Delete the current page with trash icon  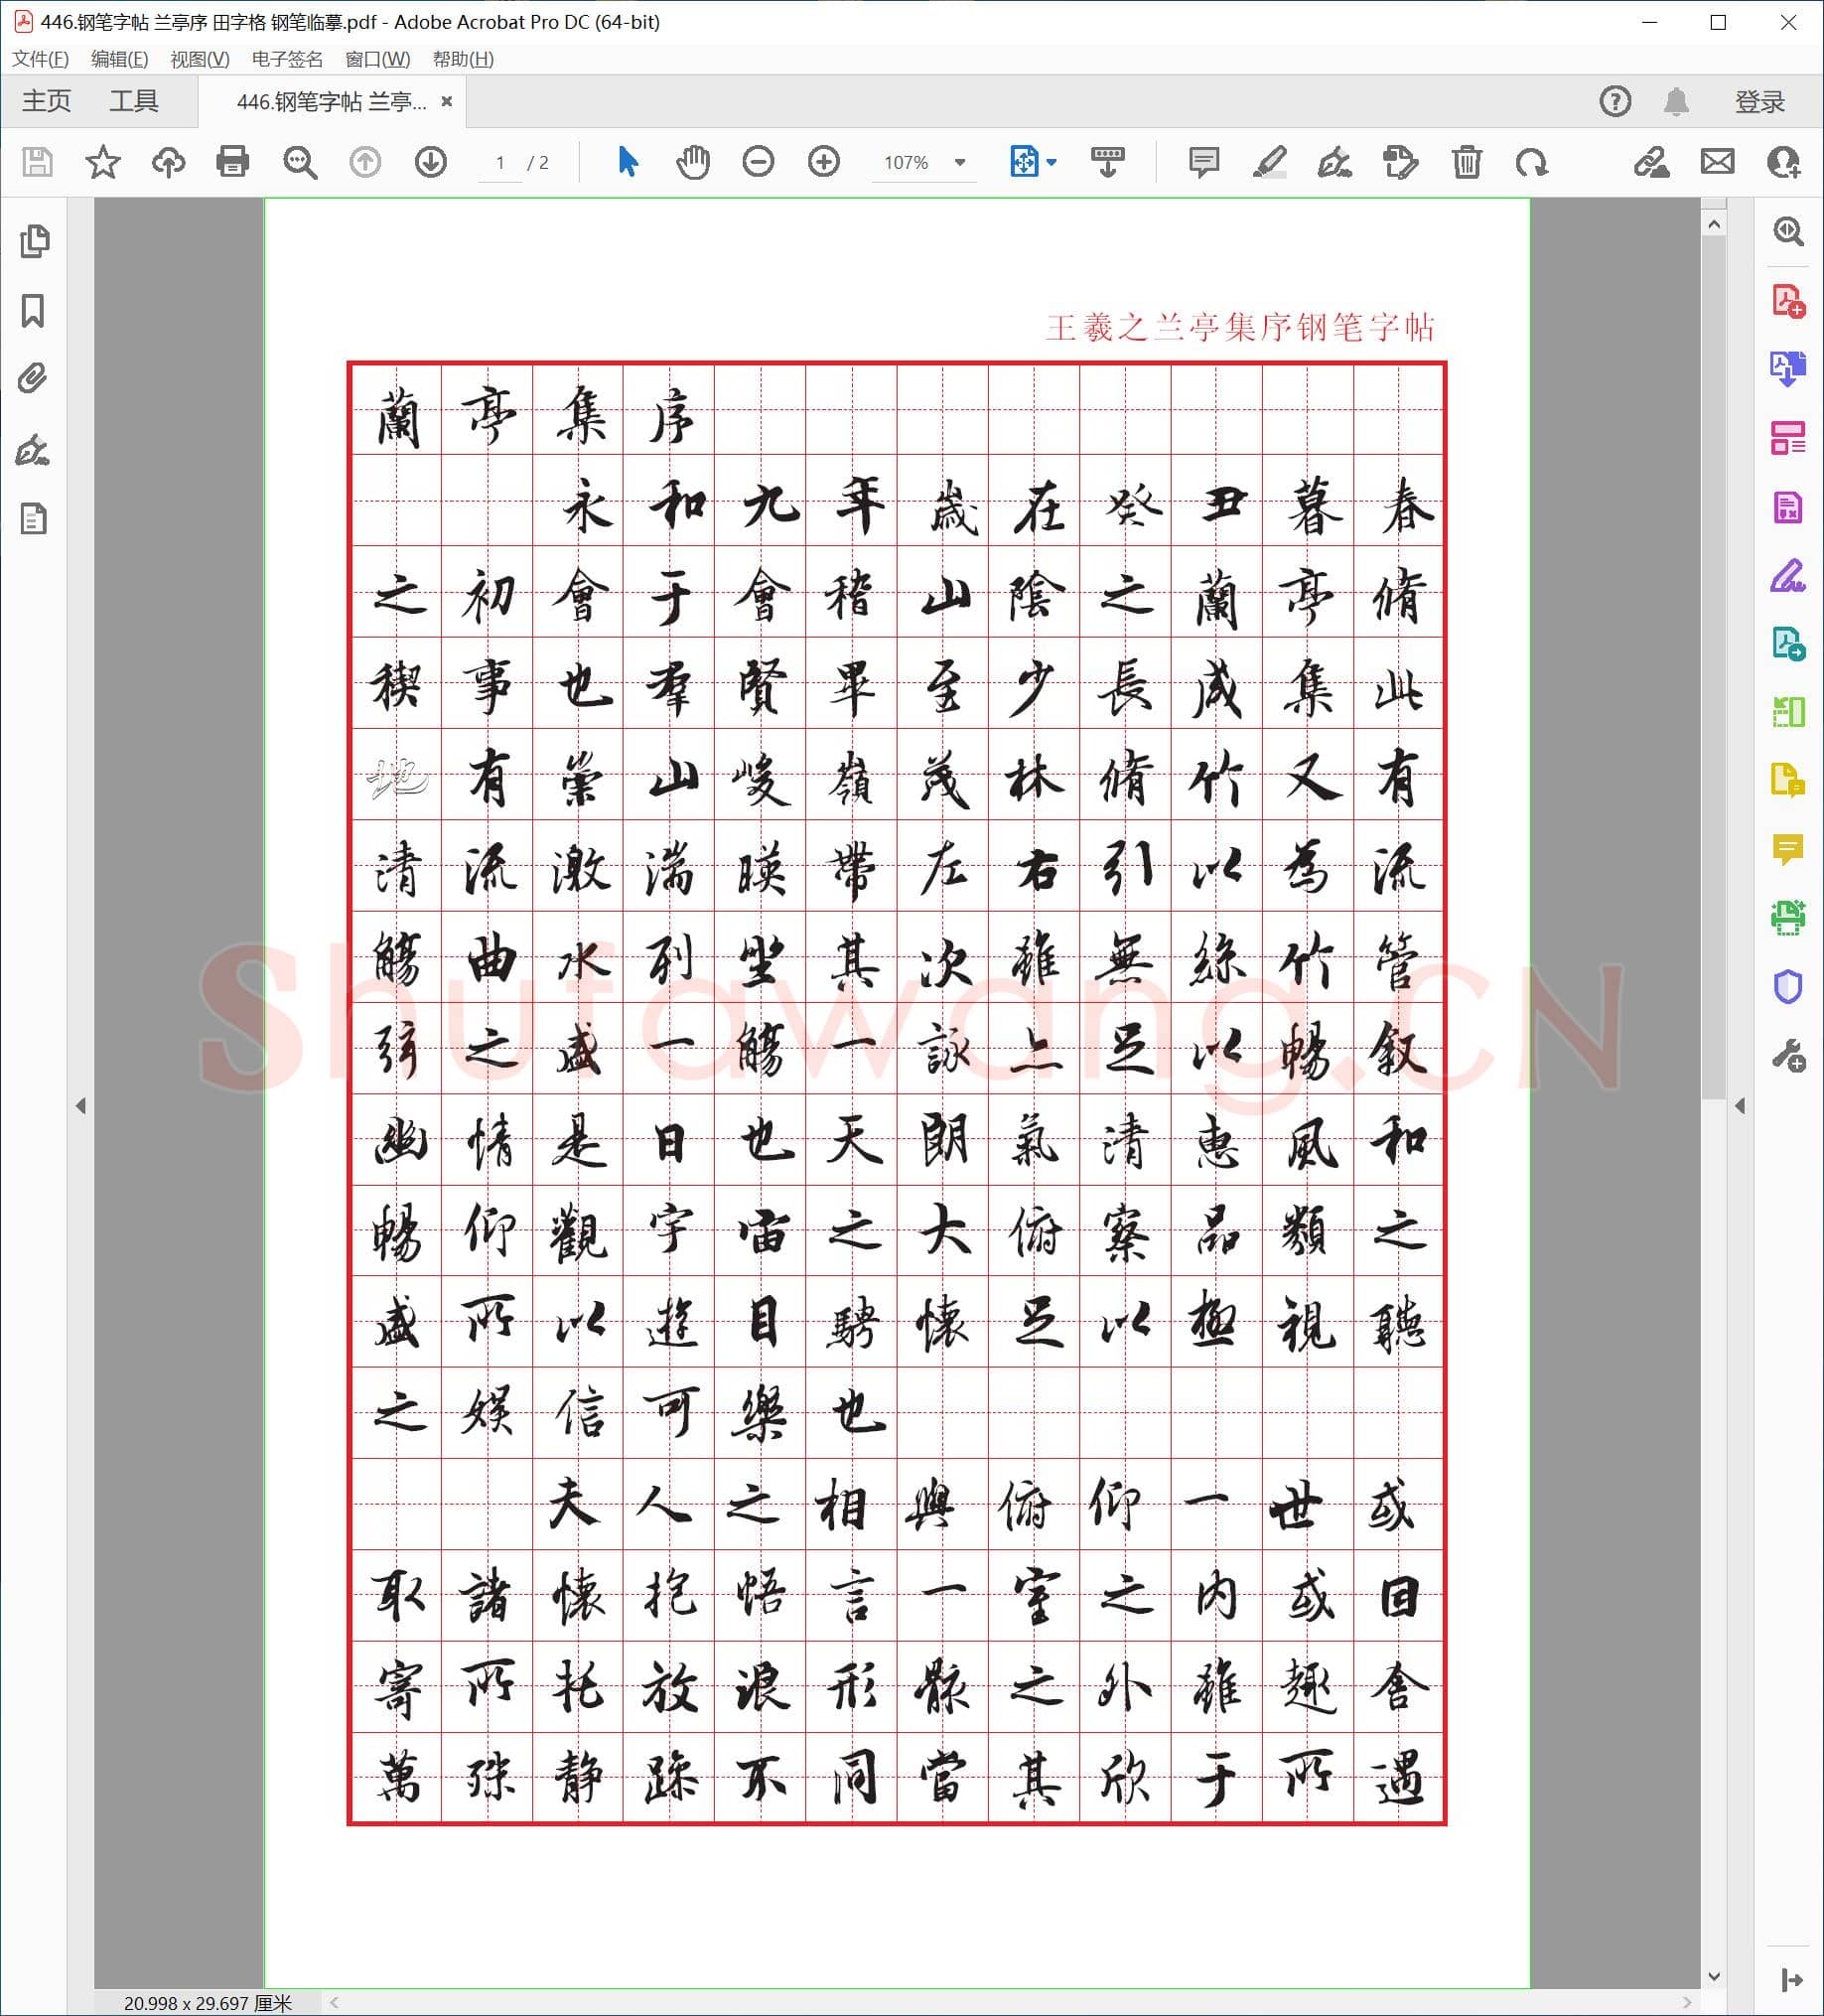tap(1465, 162)
